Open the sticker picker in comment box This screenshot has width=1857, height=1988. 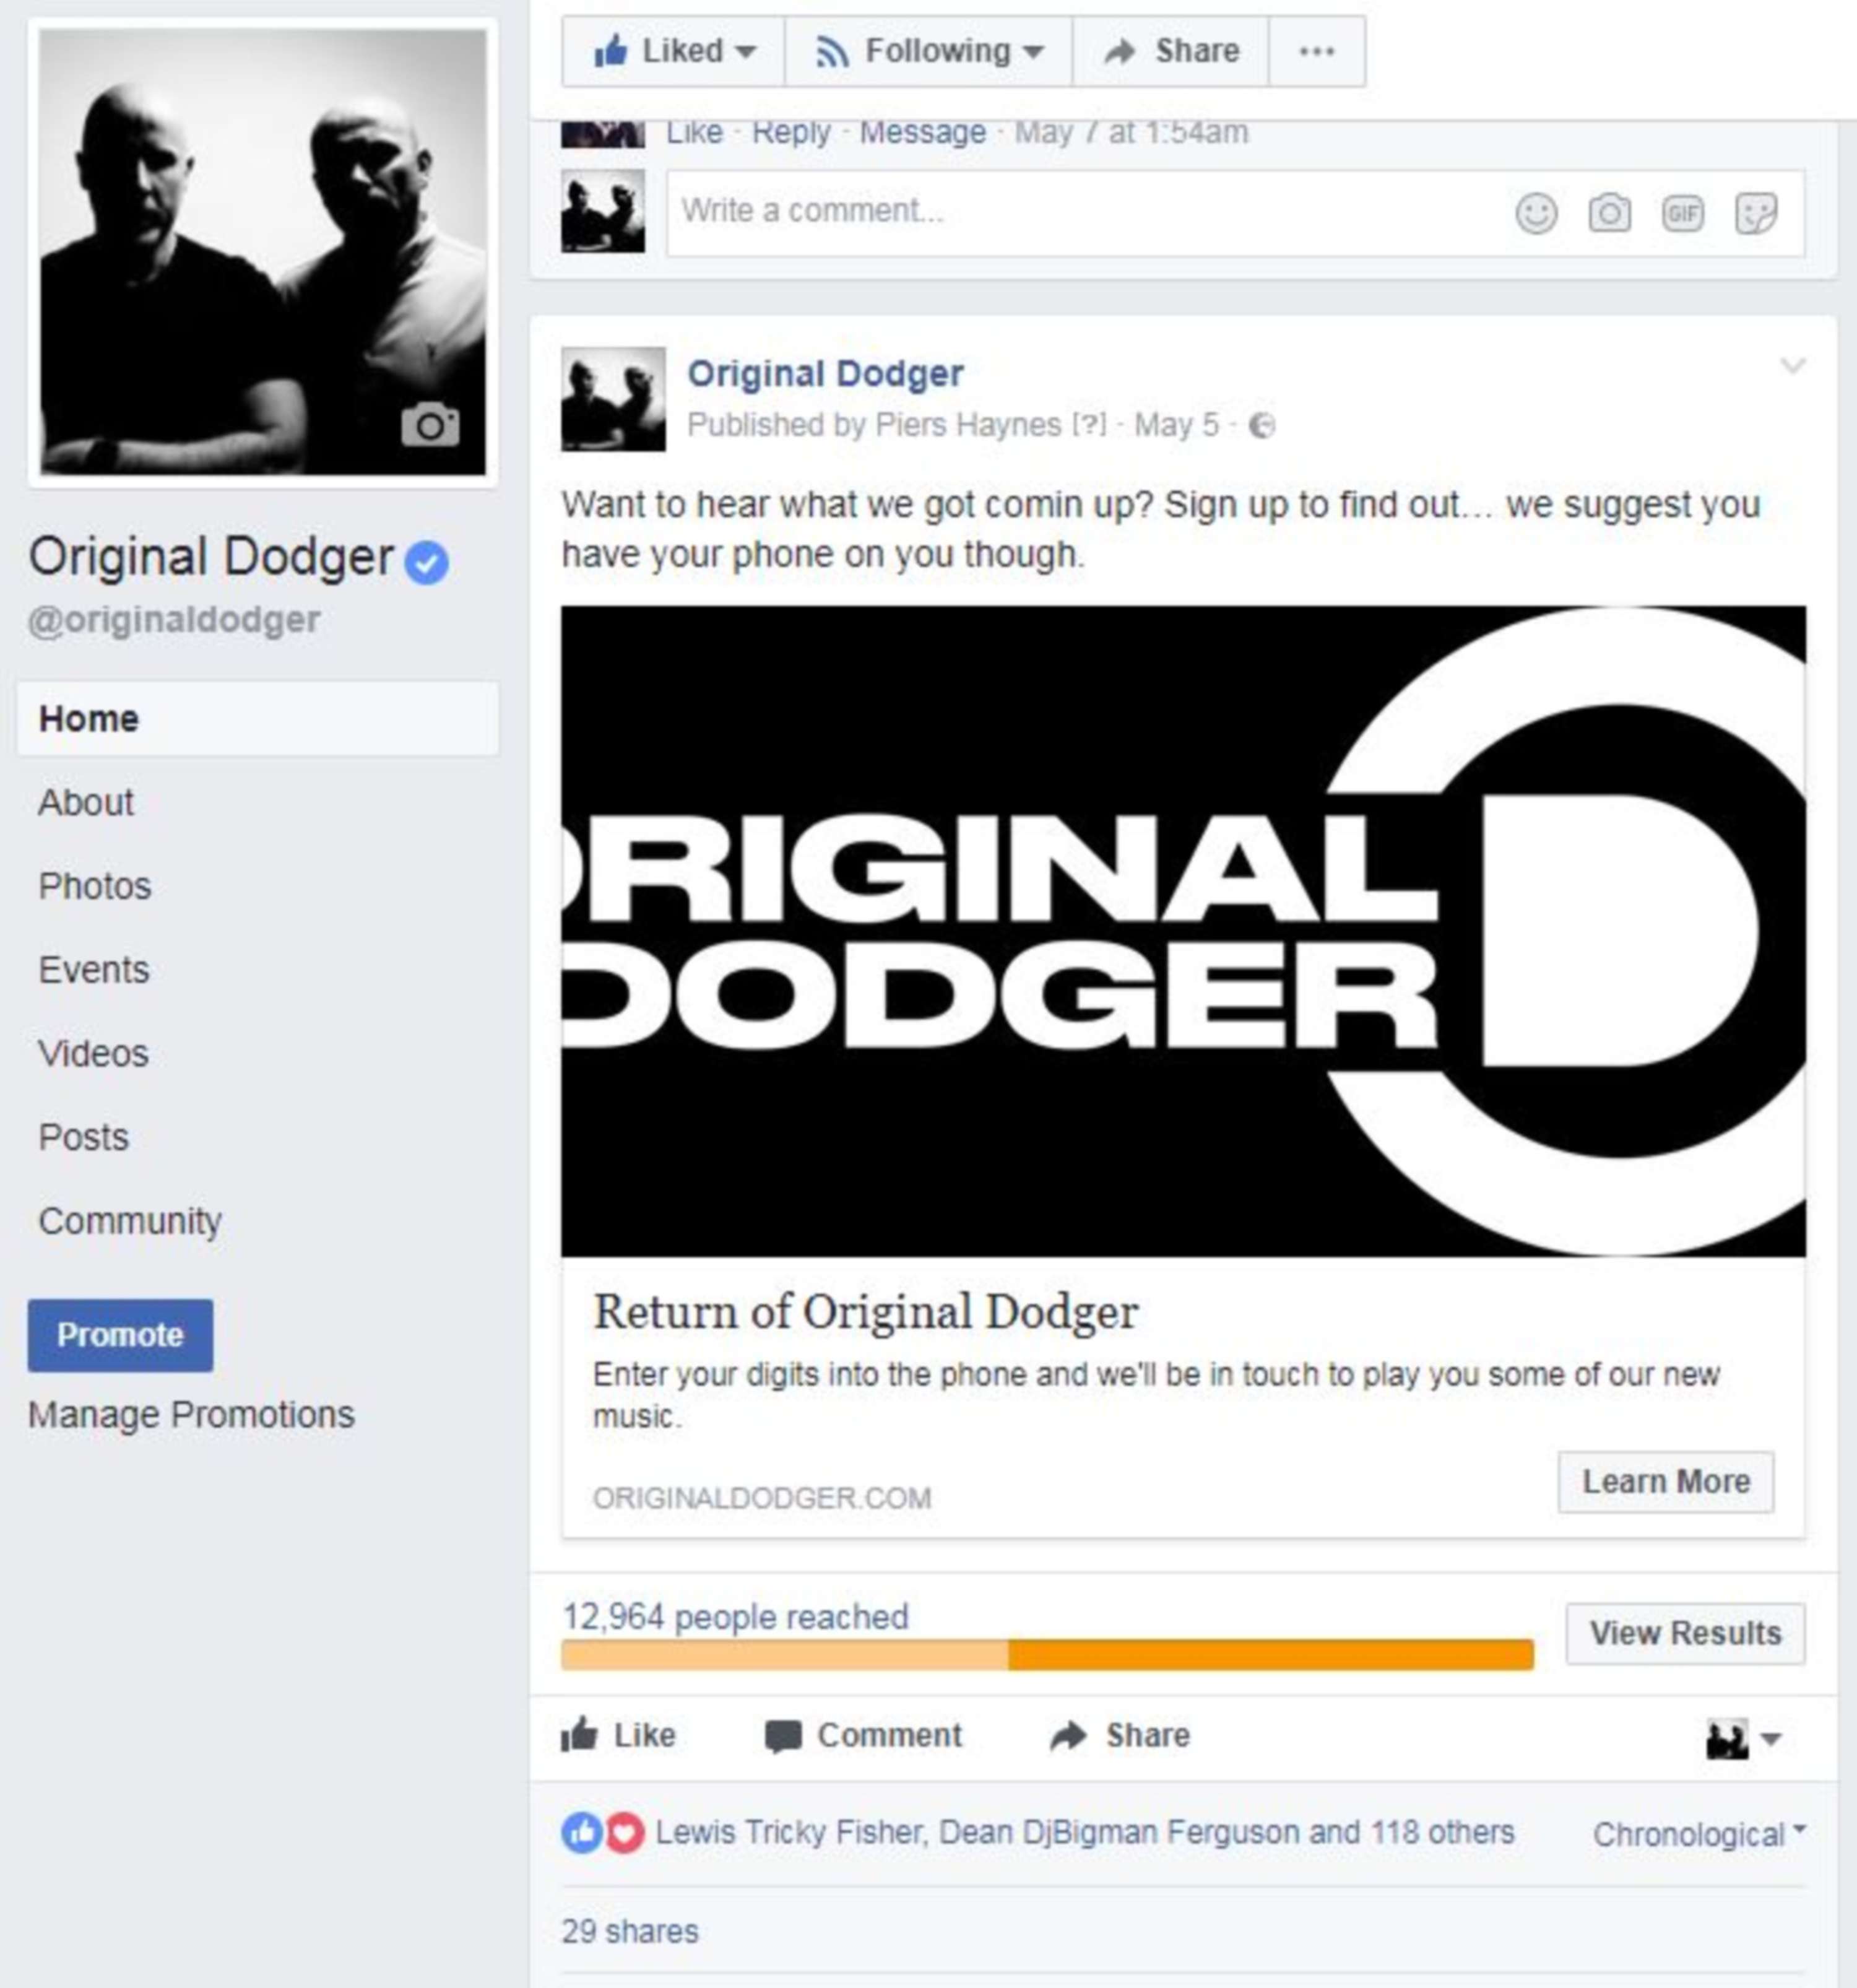click(1756, 213)
